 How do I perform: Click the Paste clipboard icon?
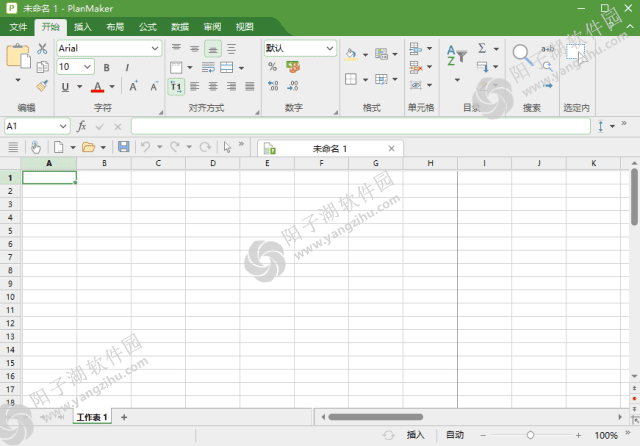pos(18,56)
